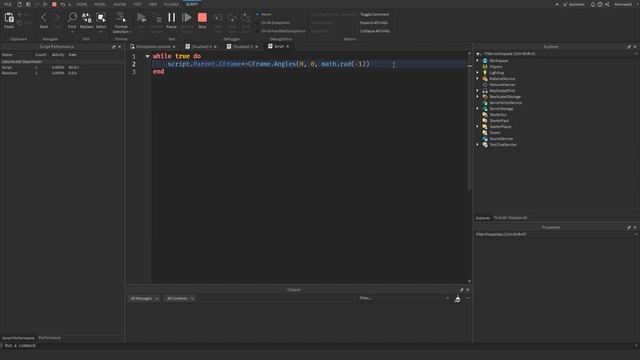
Task: Click the share icon in the top bar
Action: point(607,4)
